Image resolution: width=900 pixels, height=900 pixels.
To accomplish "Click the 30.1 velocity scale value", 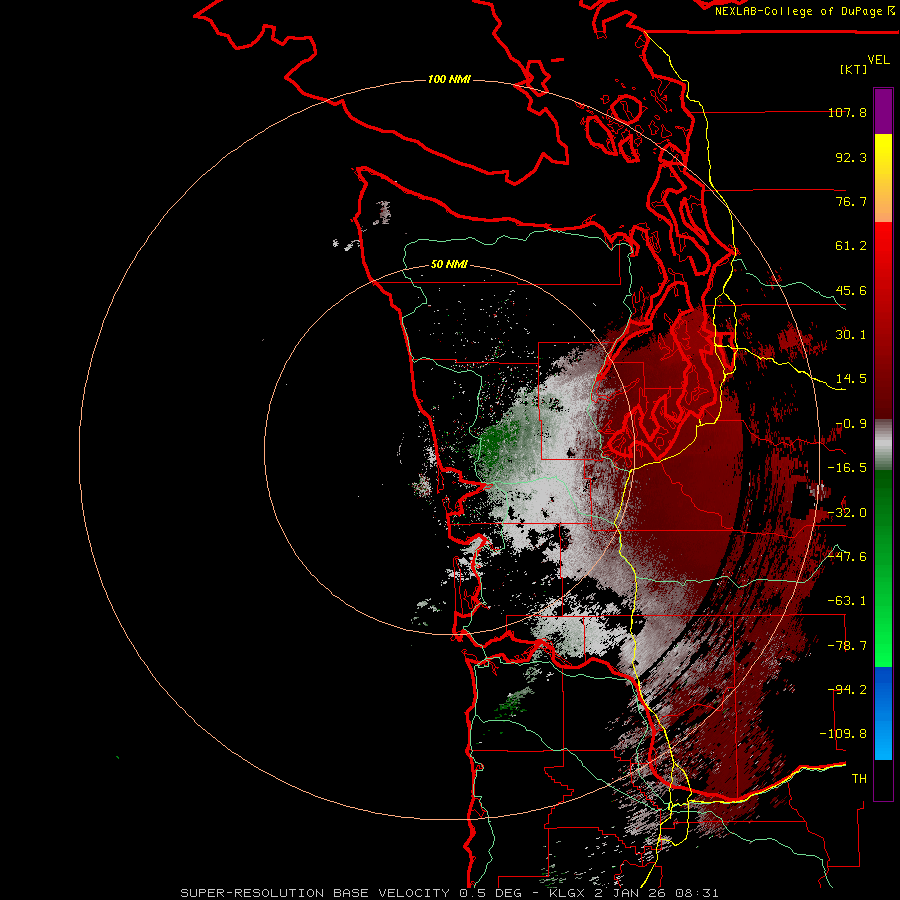I will click(x=851, y=335).
